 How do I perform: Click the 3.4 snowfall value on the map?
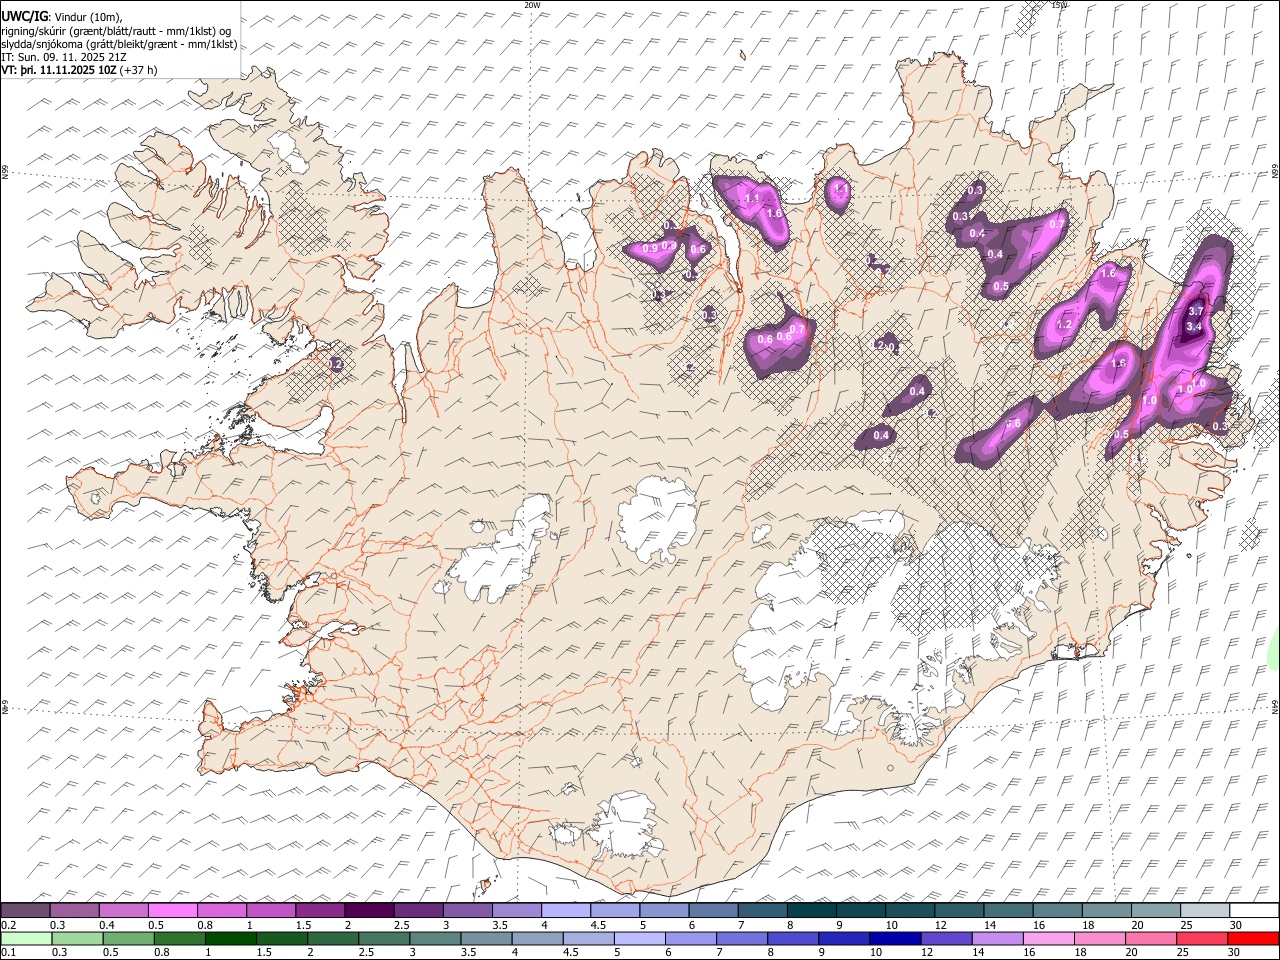(x=1193, y=327)
